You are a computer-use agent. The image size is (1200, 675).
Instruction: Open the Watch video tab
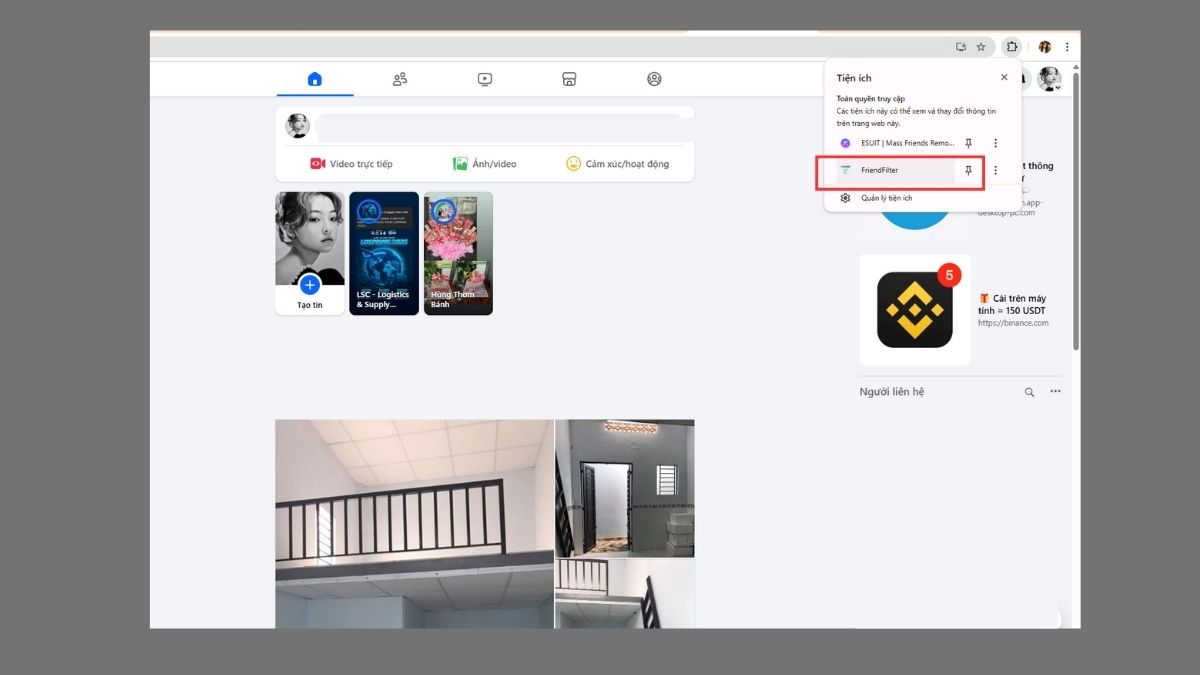(x=484, y=79)
